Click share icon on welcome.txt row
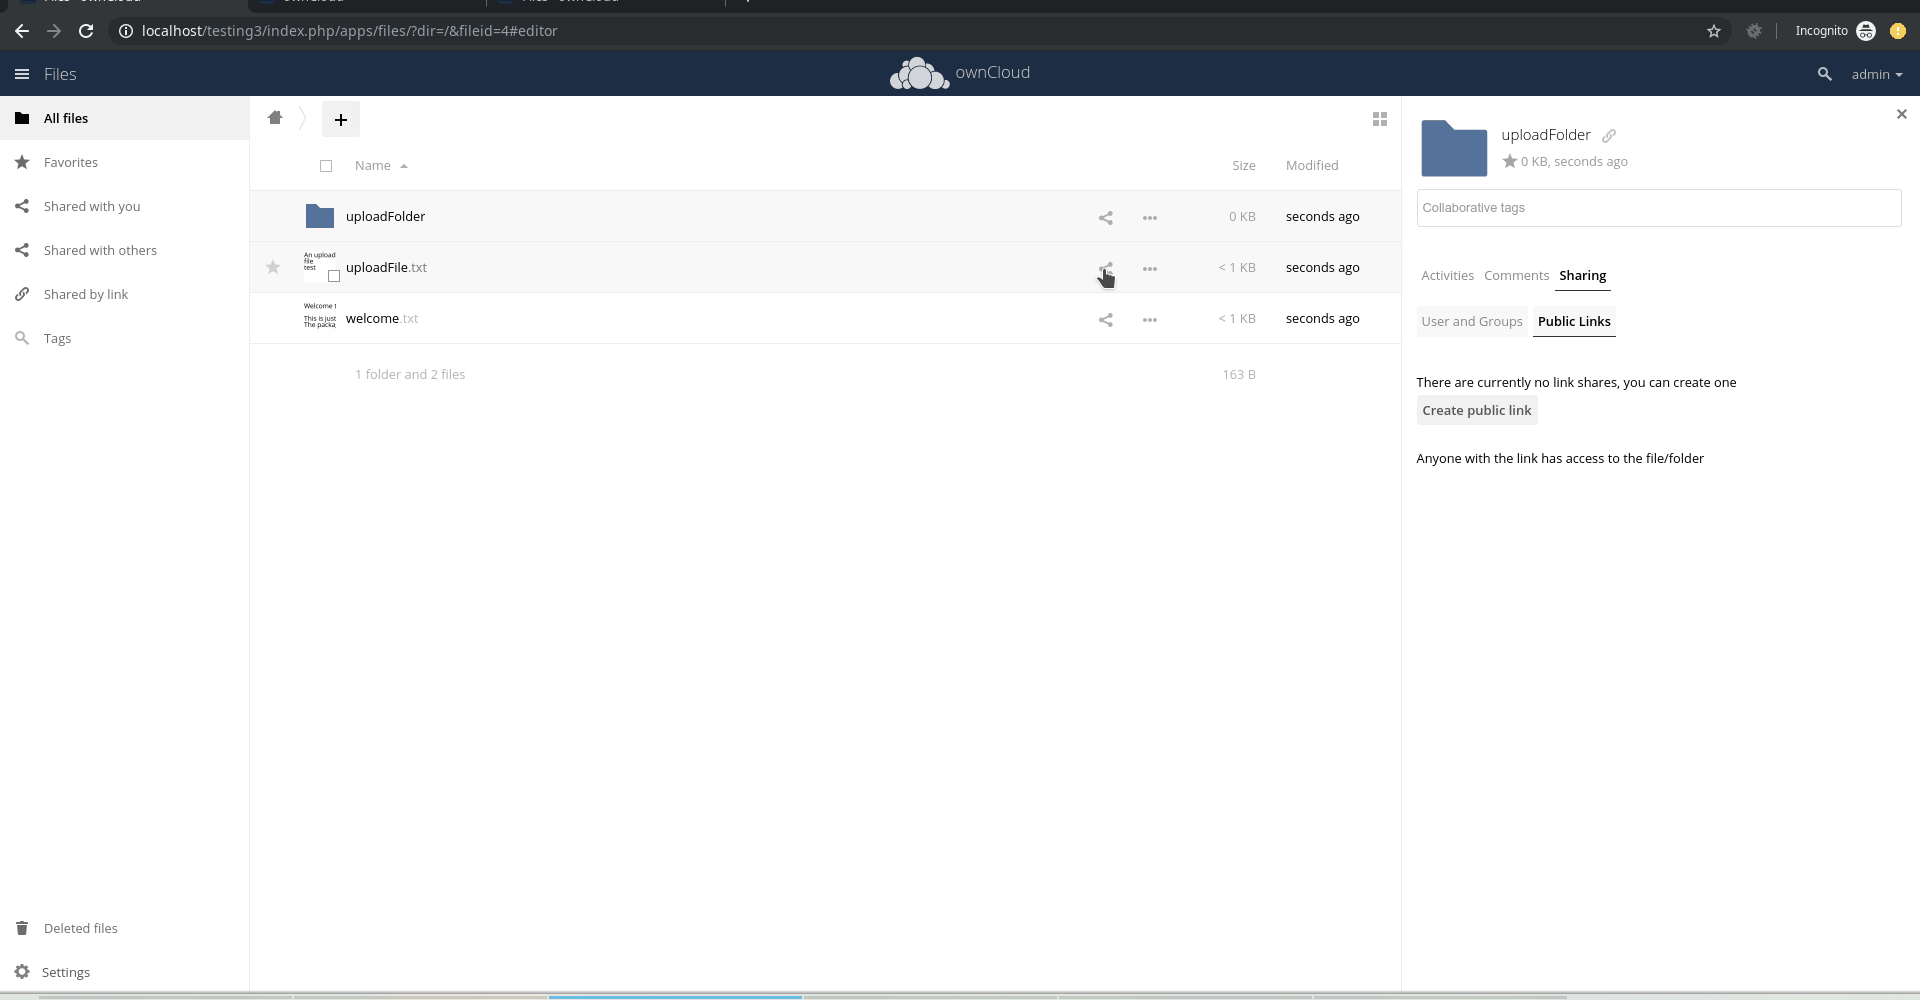 [1105, 319]
